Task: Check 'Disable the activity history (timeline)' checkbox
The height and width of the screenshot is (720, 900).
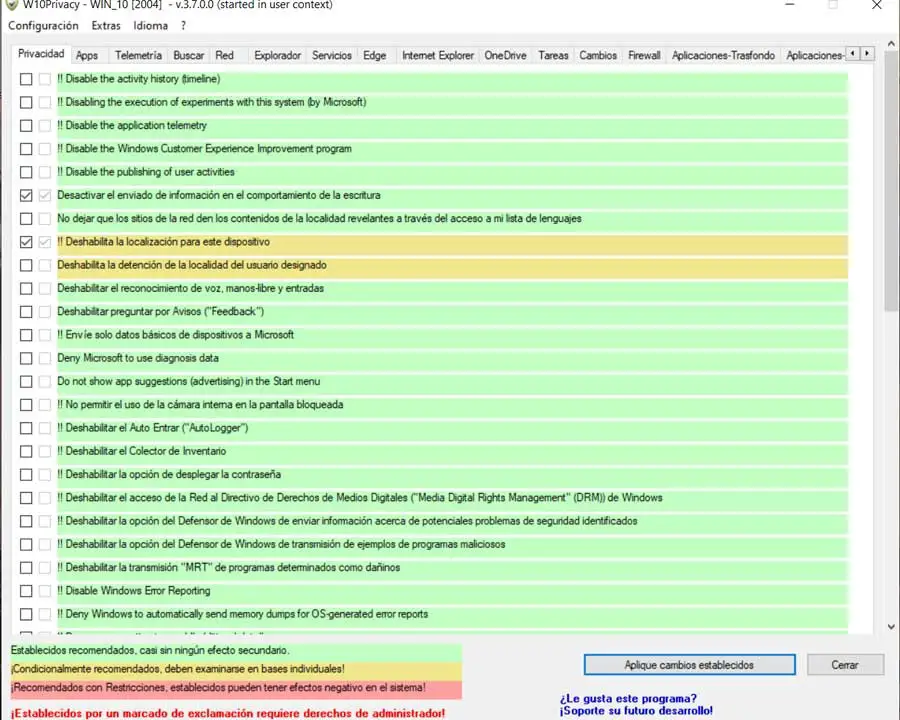Action: pyautogui.click(x=26, y=79)
